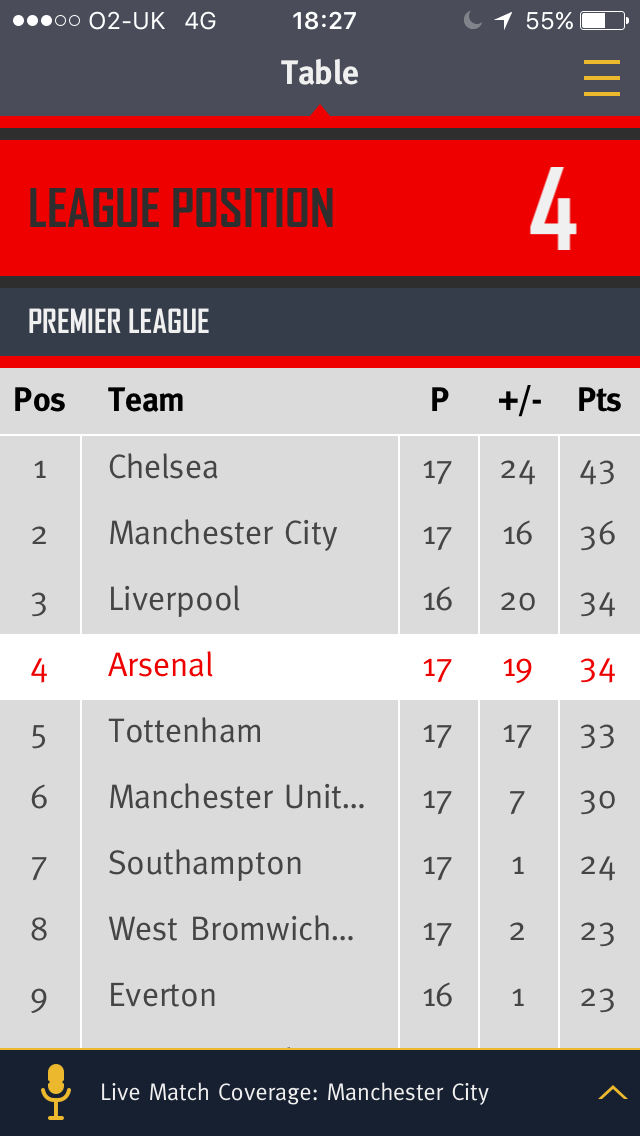Tap the +/- goal difference header
This screenshot has height=1136, width=640.
(x=519, y=400)
